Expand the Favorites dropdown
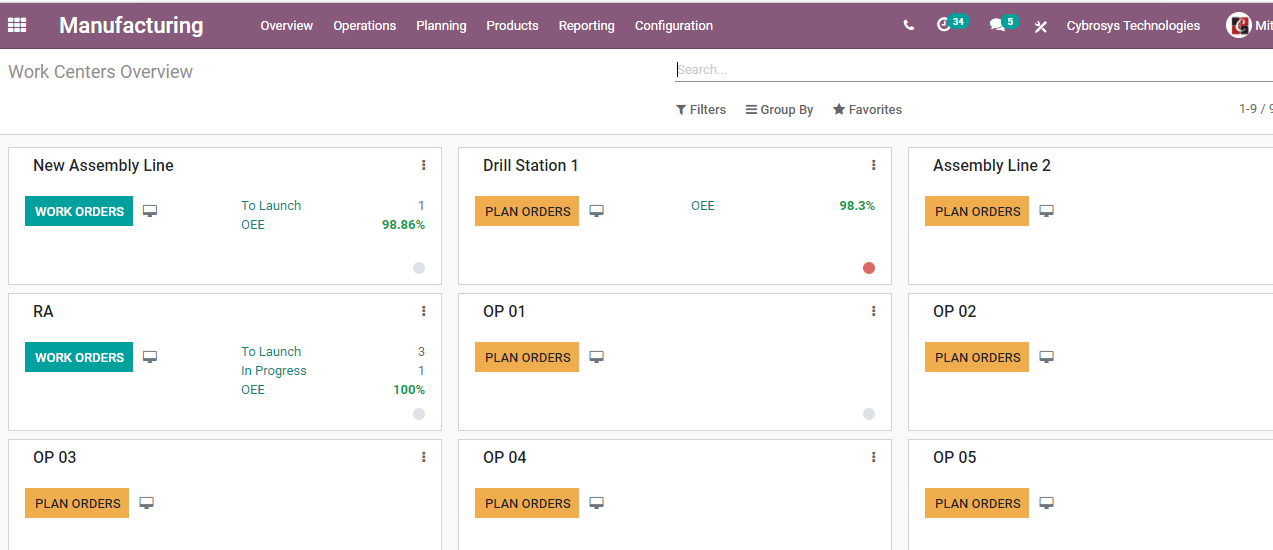Screen dimensions: 1273x550 [867, 110]
